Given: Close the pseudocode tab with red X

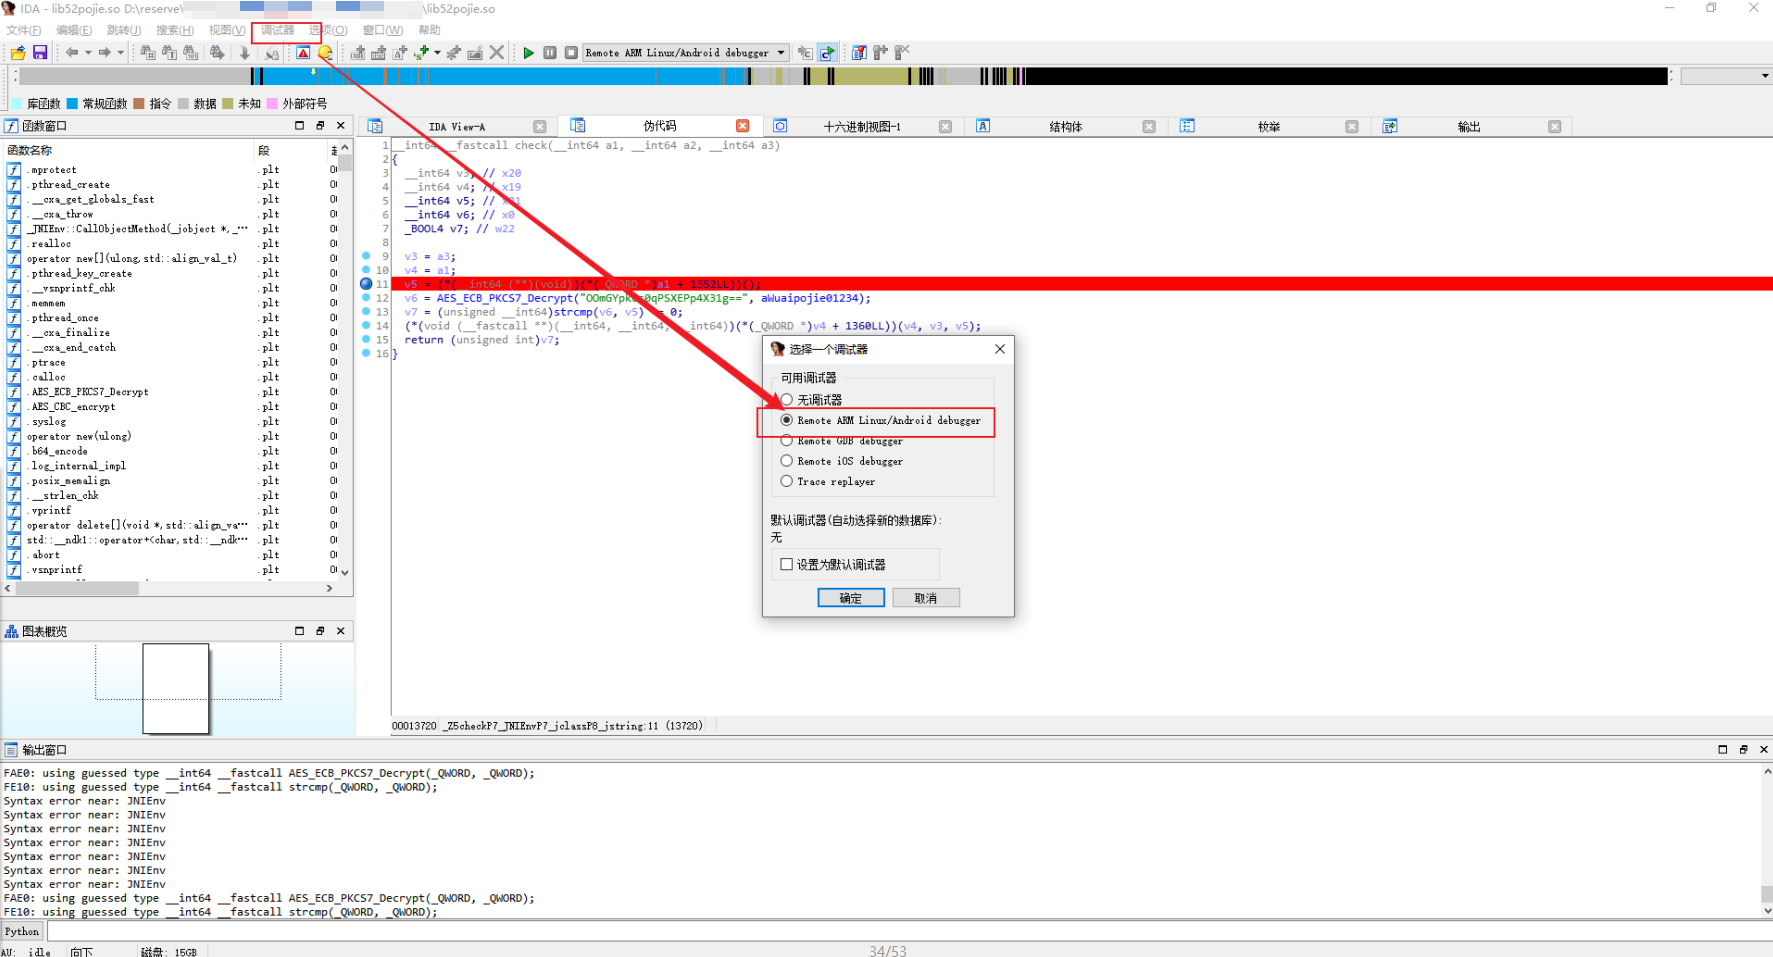Looking at the screenshot, I should click(x=742, y=126).
